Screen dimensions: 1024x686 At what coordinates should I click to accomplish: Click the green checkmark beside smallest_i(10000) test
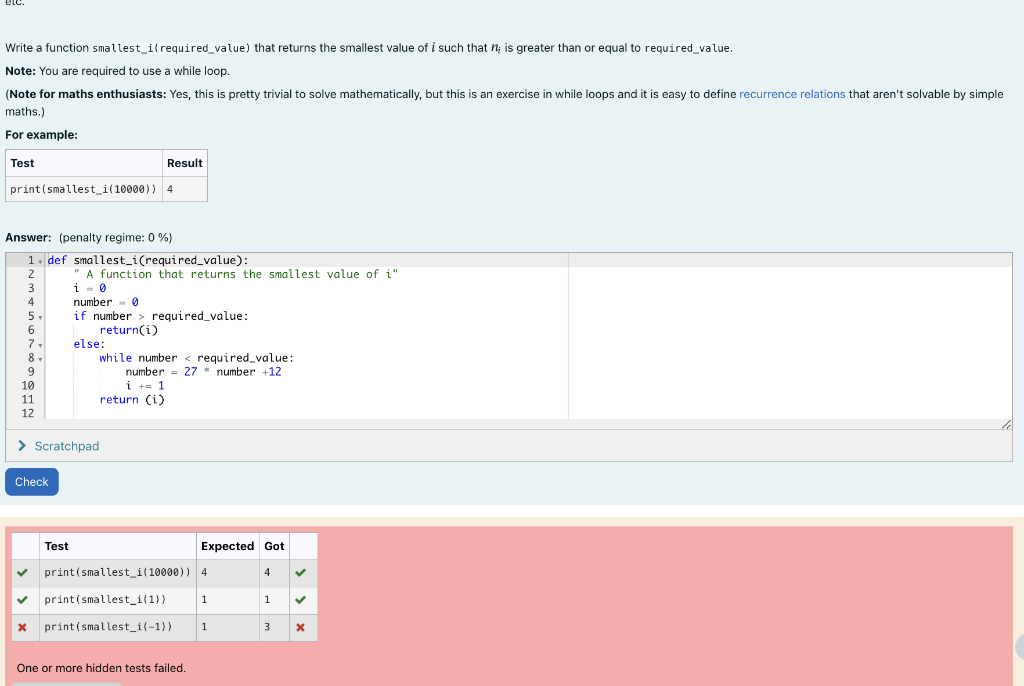click(x=25, y=572)
